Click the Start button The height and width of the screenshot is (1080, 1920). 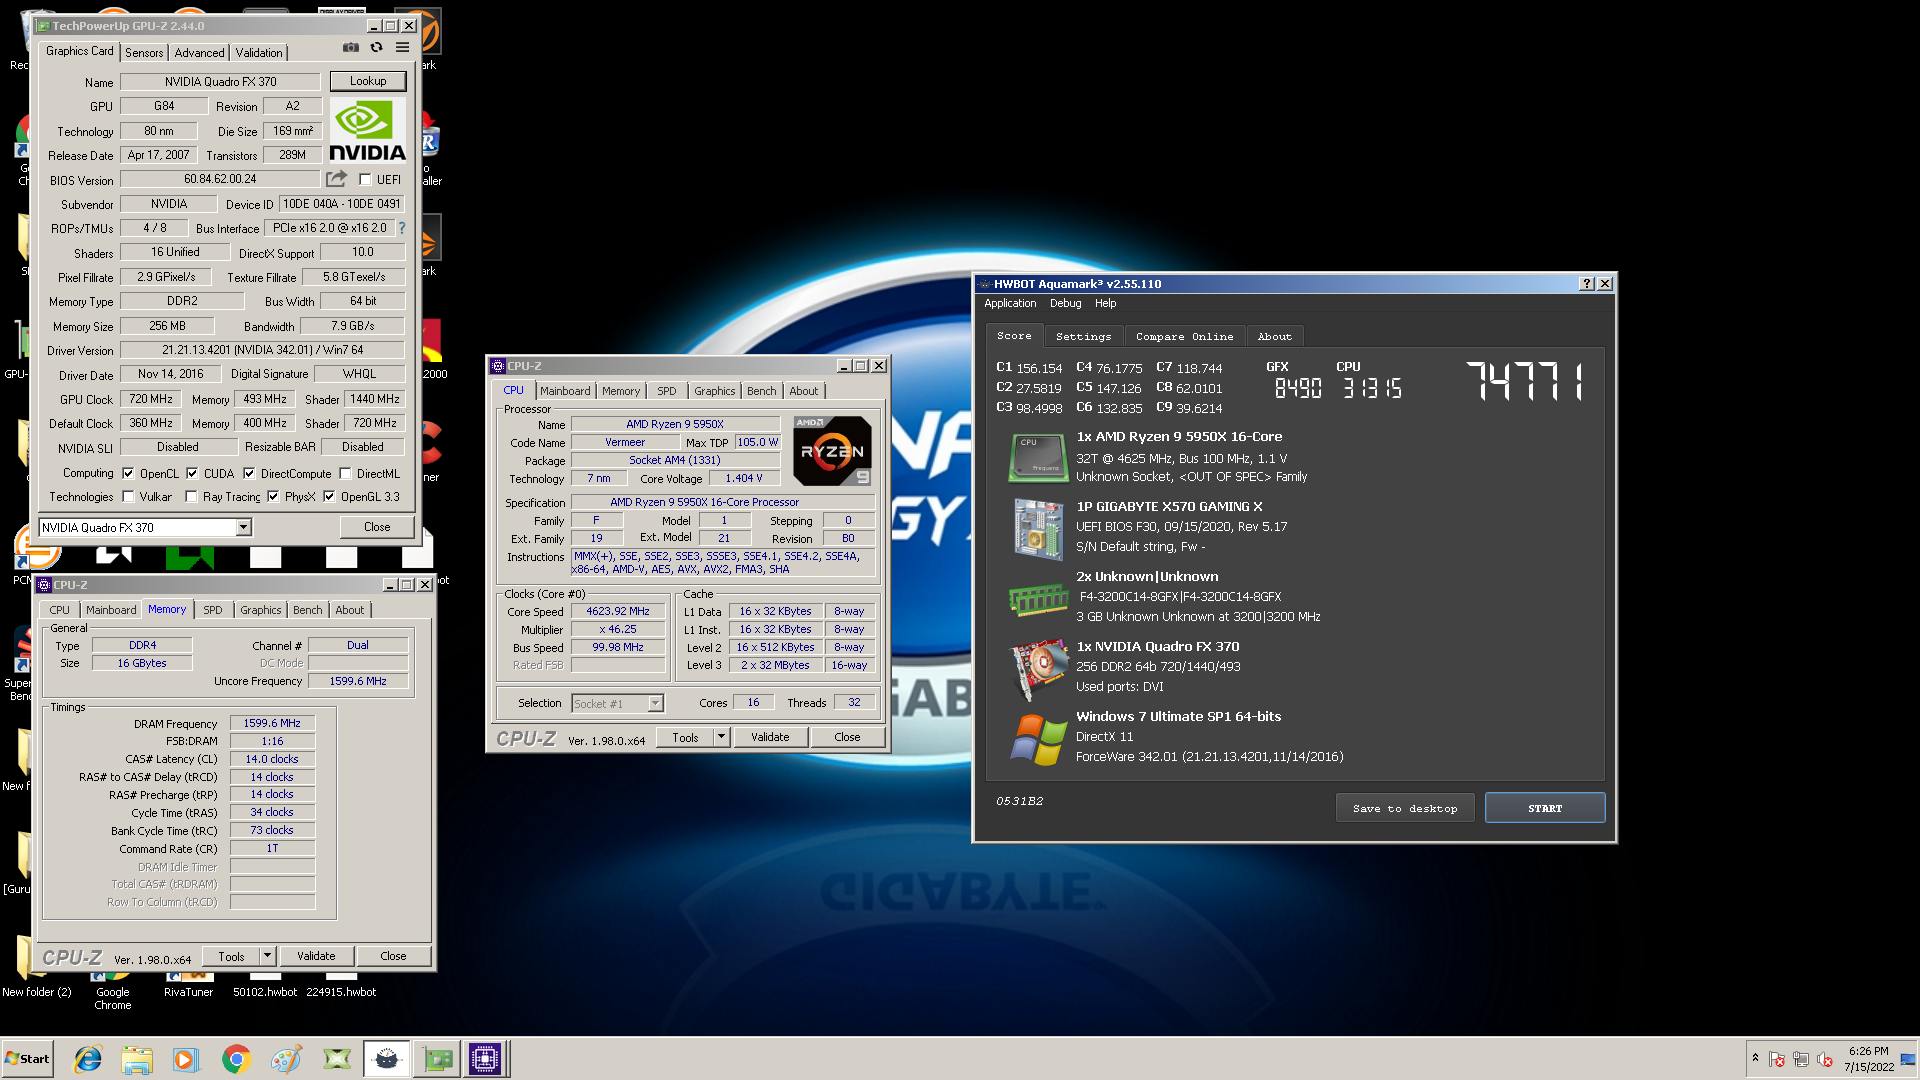[27, 1059]
